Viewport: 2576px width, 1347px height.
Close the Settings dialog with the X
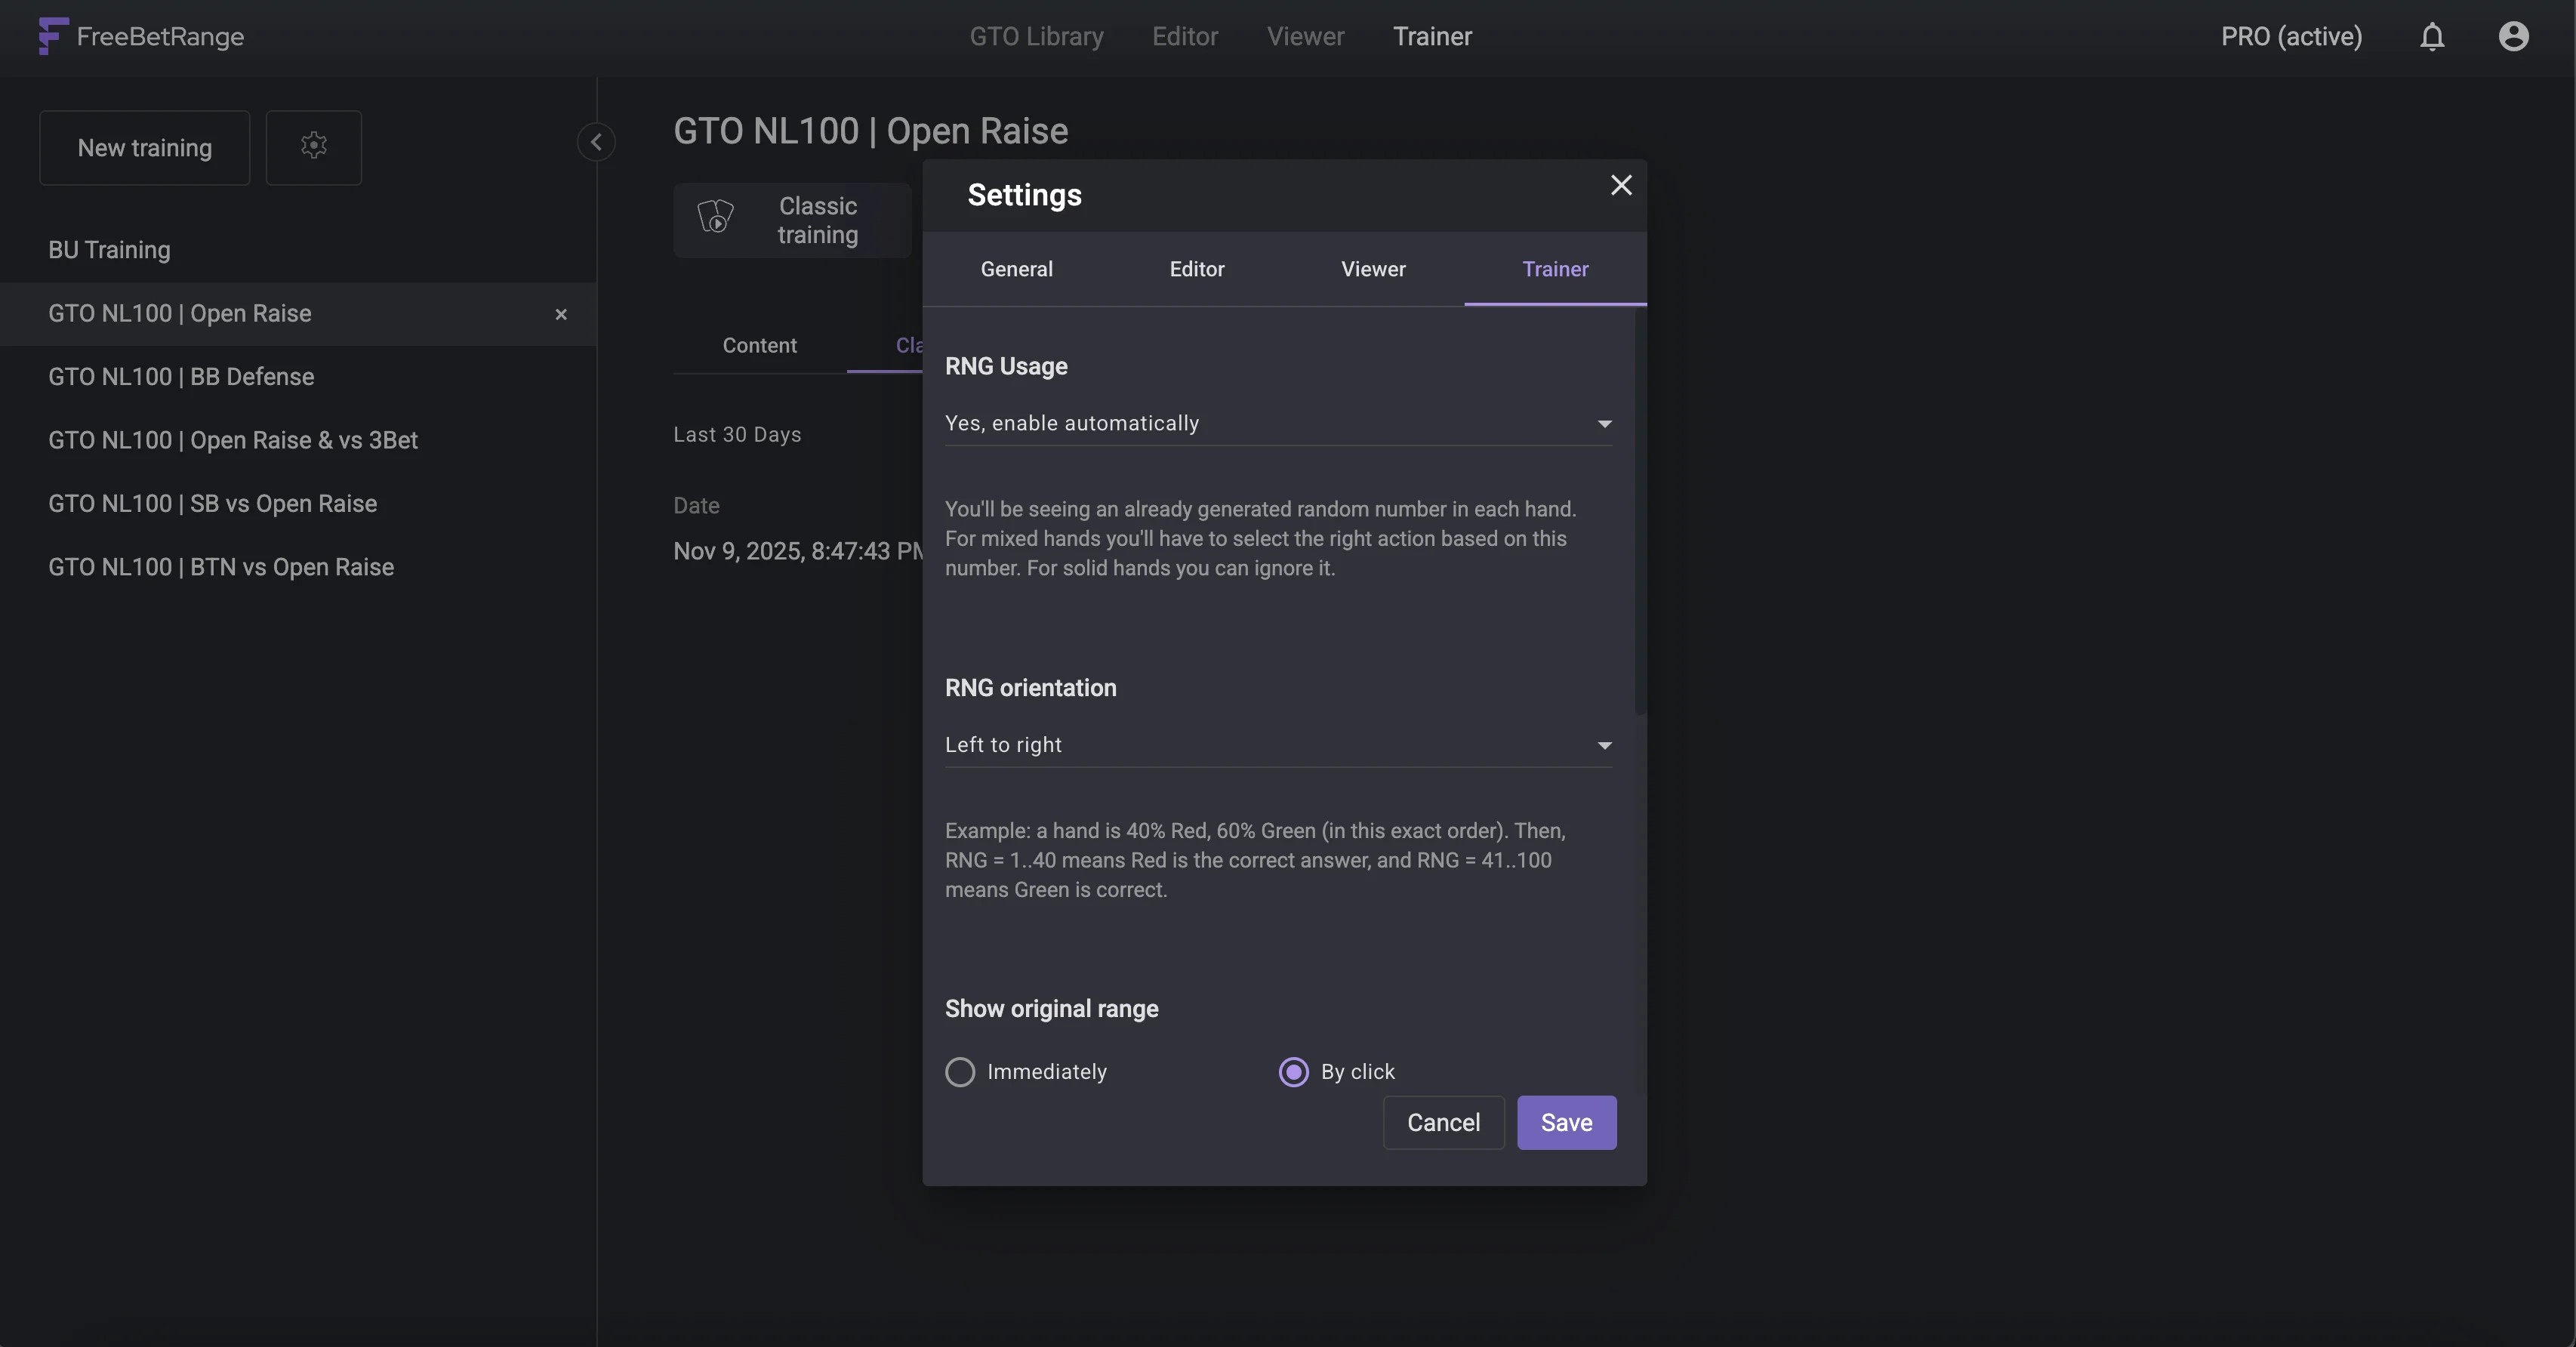(x=1621, y=185)
